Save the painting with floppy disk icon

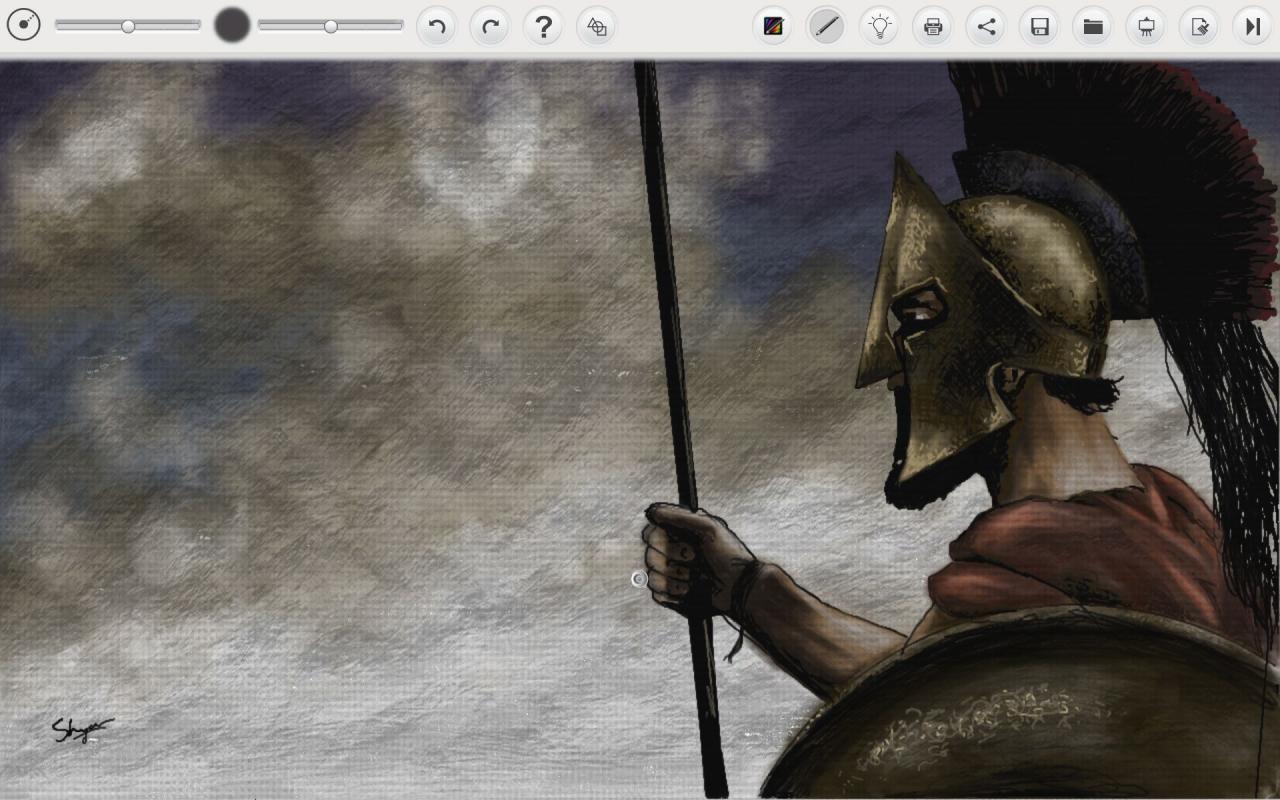tap(1040, 27)
